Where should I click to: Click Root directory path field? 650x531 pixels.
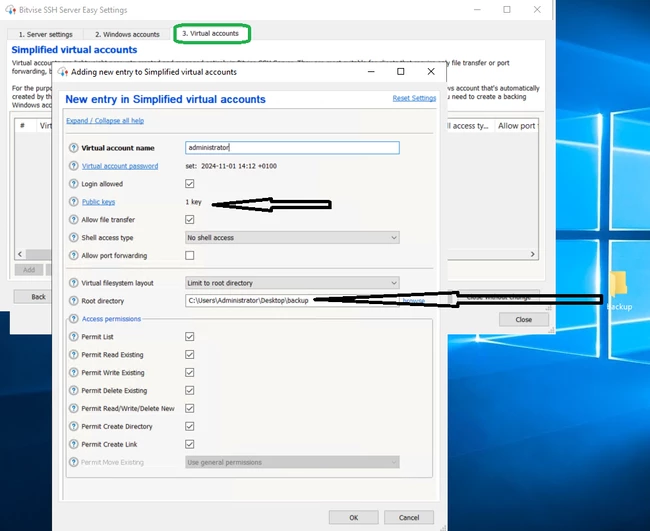pos(292,301)
